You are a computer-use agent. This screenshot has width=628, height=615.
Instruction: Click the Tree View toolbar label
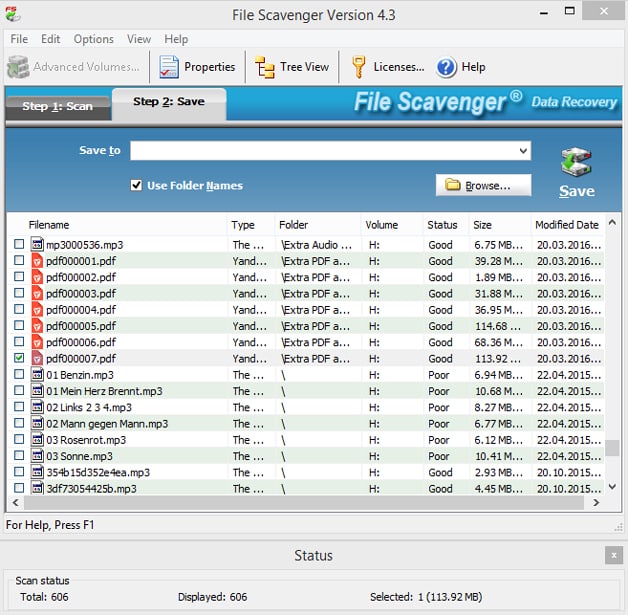[304, 67]
